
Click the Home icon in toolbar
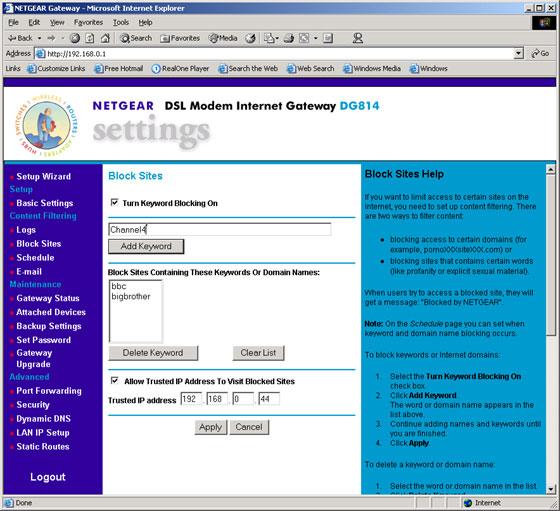point(105,38)
